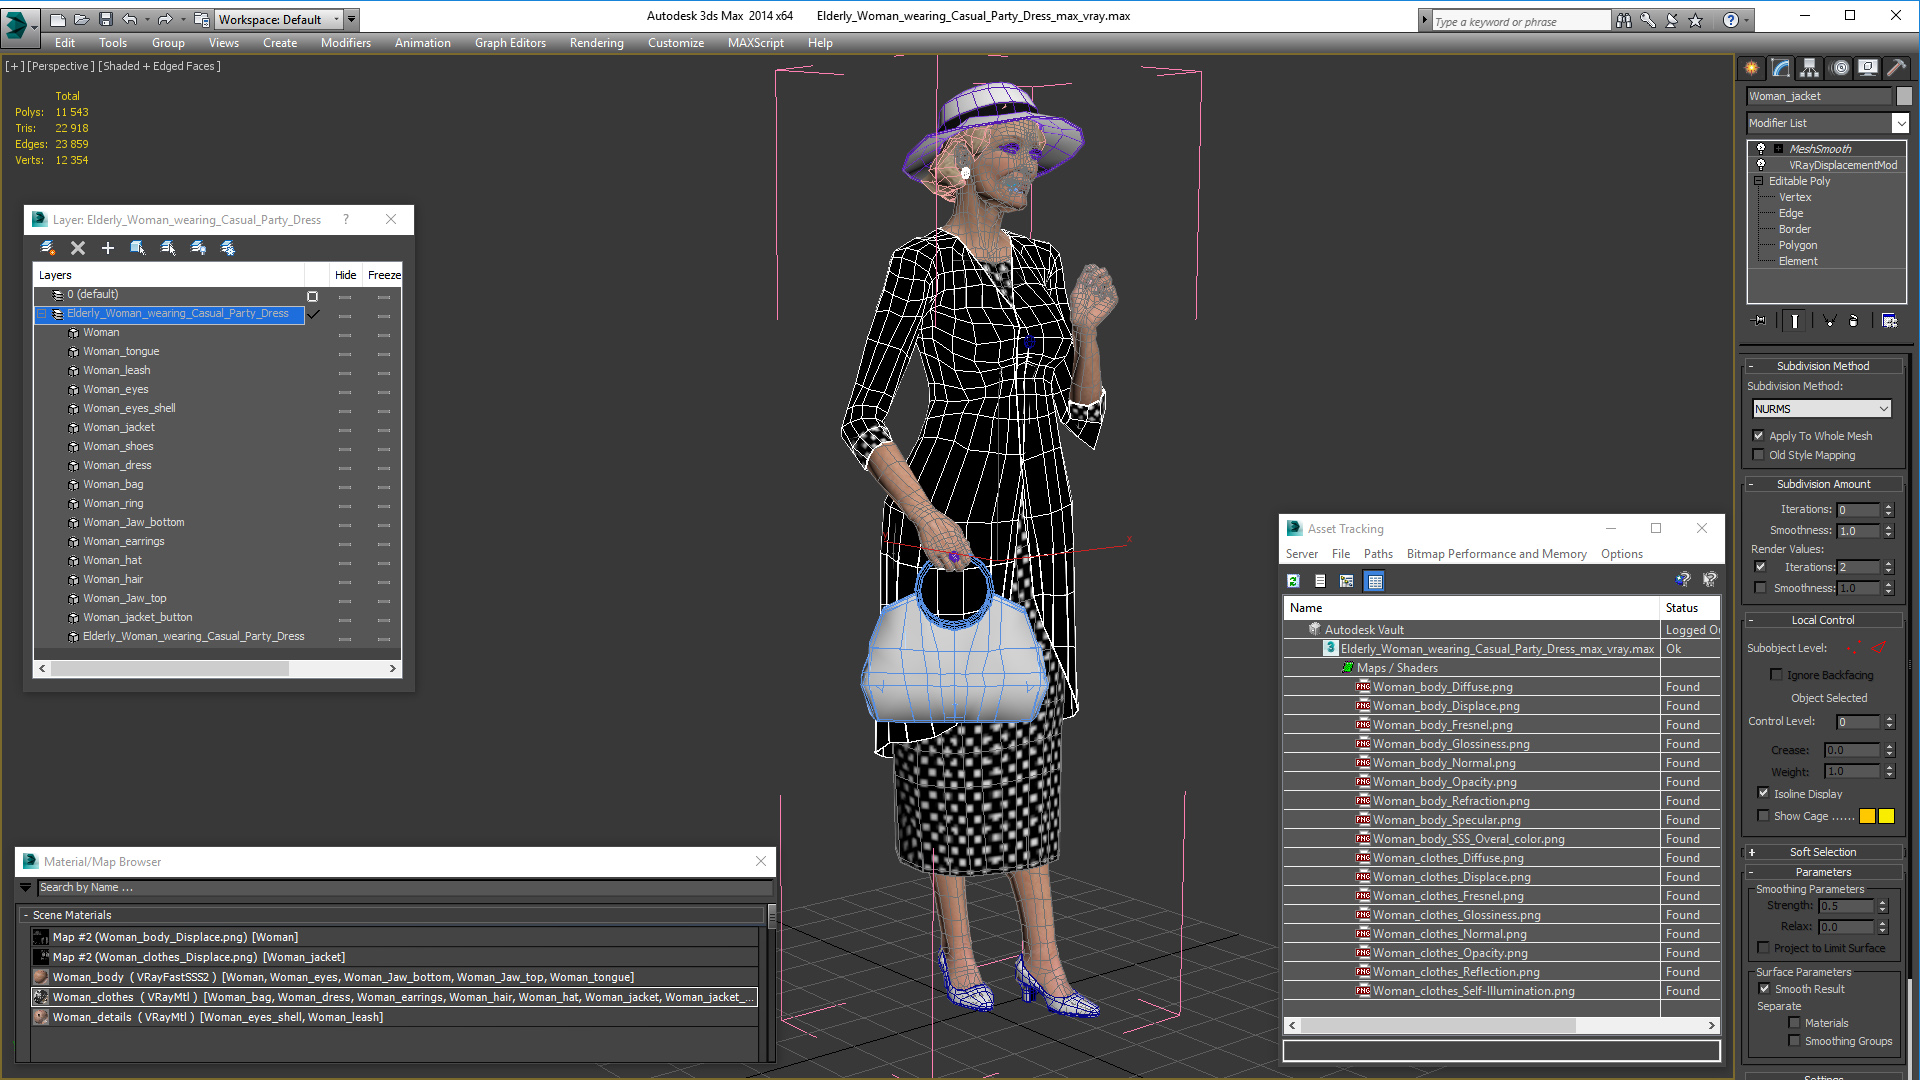Click Create New Layer icon in Layer dialog

47,248
